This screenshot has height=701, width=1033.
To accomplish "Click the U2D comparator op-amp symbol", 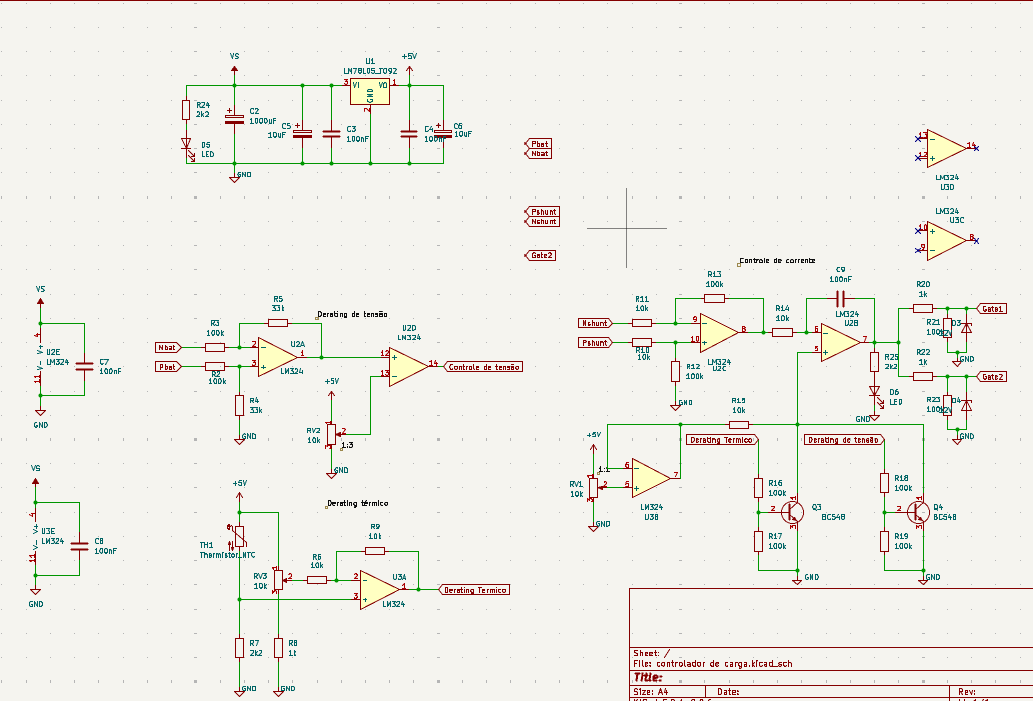I will click(408, 367).
